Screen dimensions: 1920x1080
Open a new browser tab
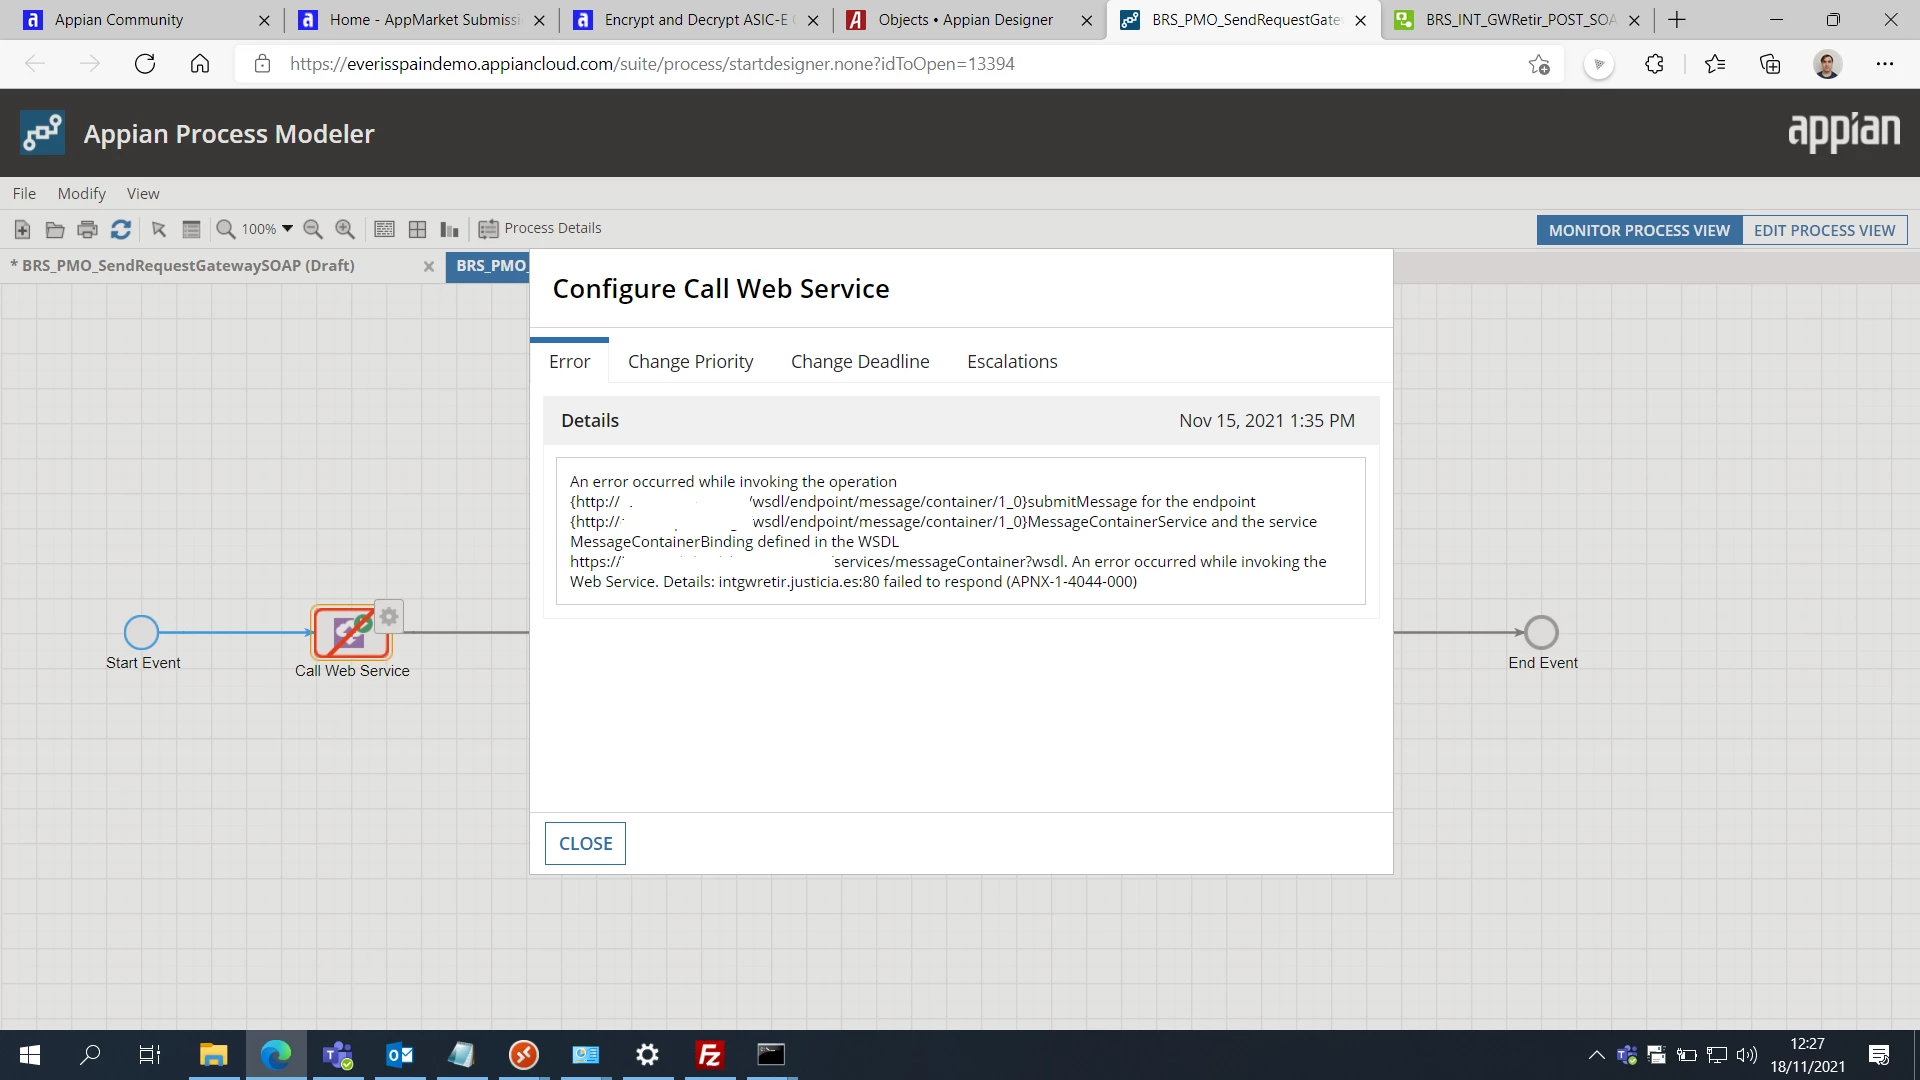pos(1677,20)
